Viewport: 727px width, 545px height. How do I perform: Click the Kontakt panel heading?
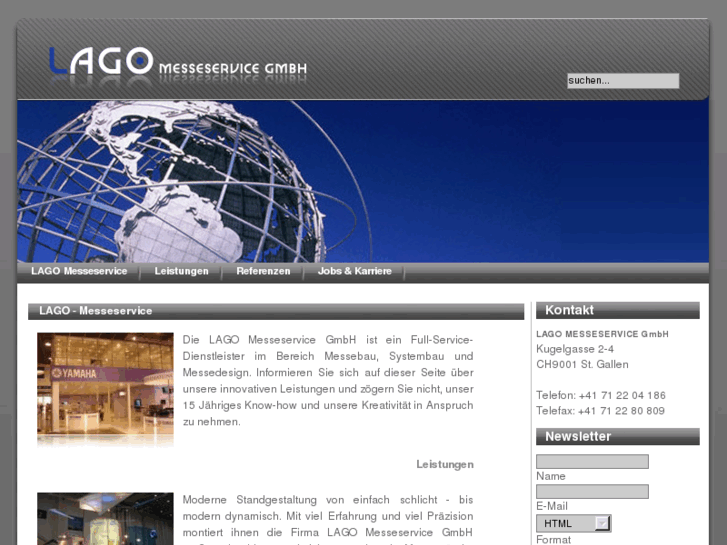pyautogui.click(x=618, y=310)
